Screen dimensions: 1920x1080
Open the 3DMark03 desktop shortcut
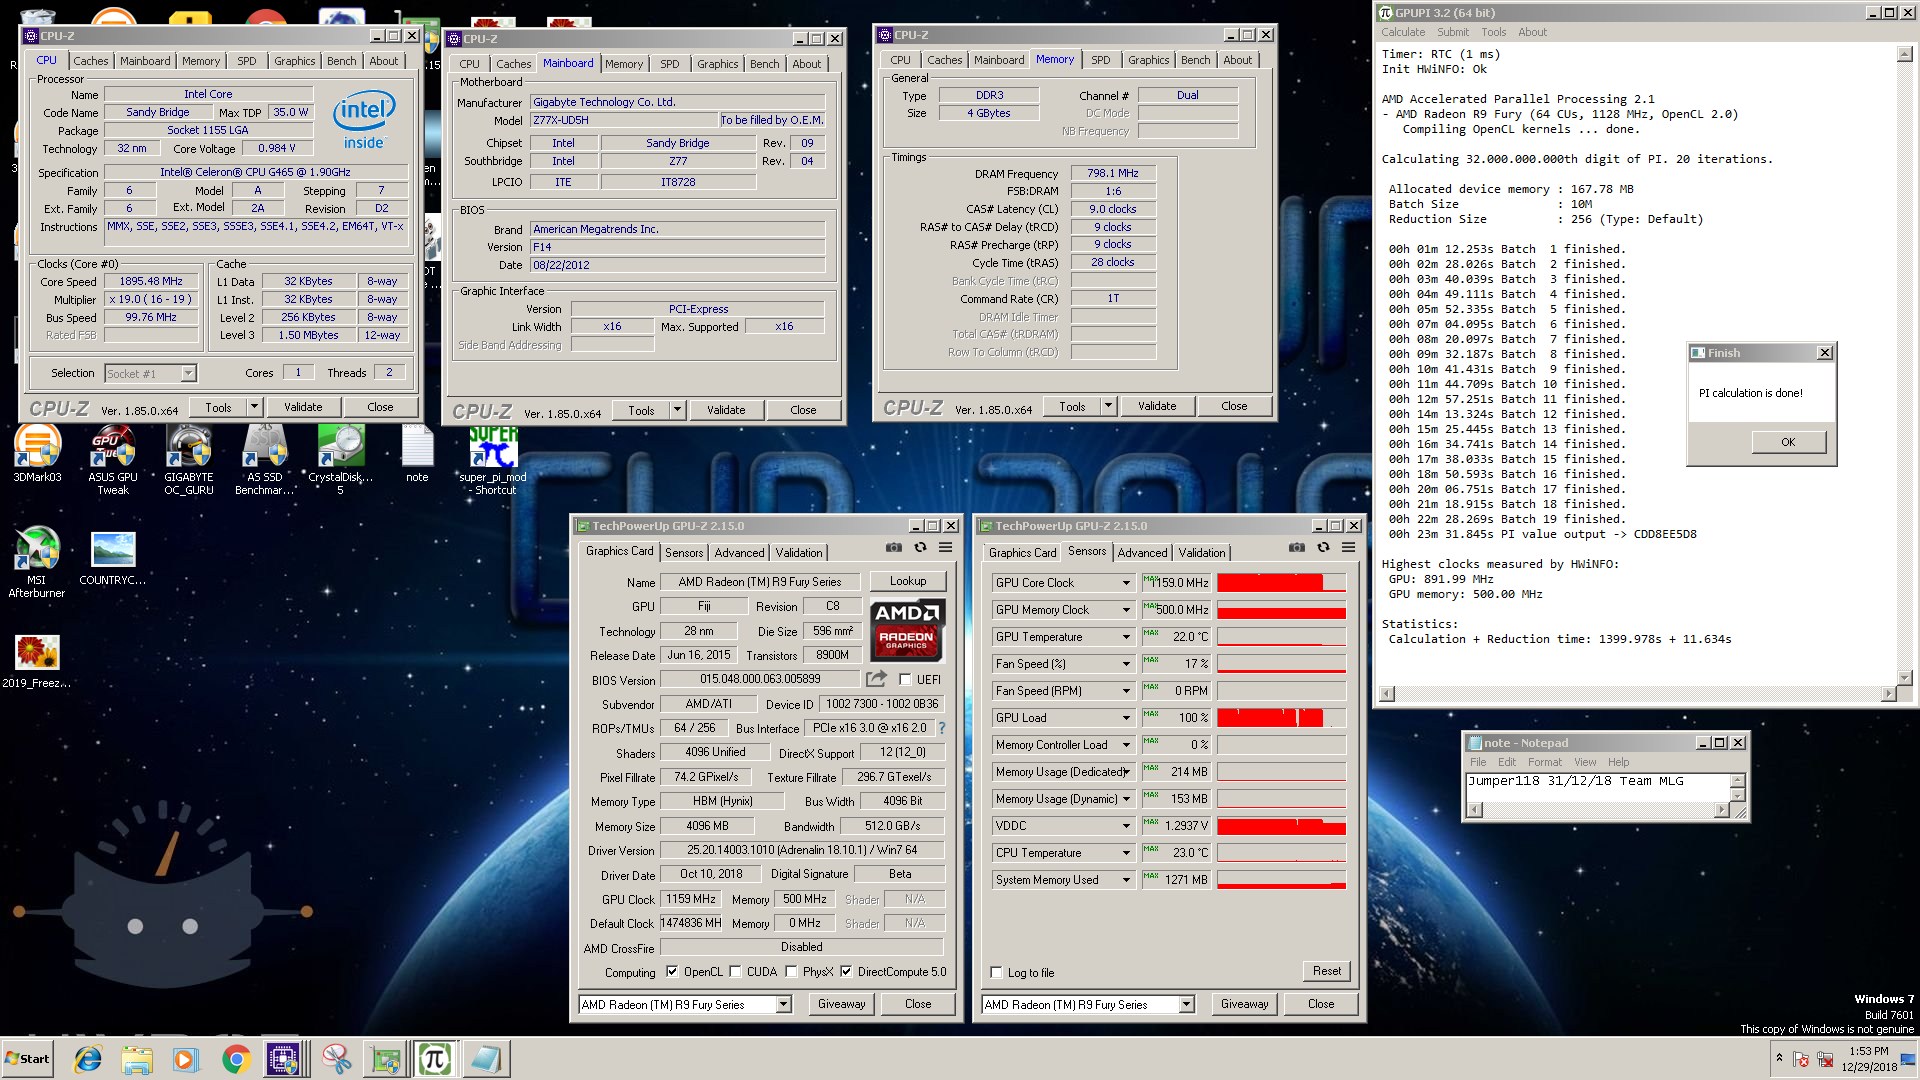click(37, 455)
